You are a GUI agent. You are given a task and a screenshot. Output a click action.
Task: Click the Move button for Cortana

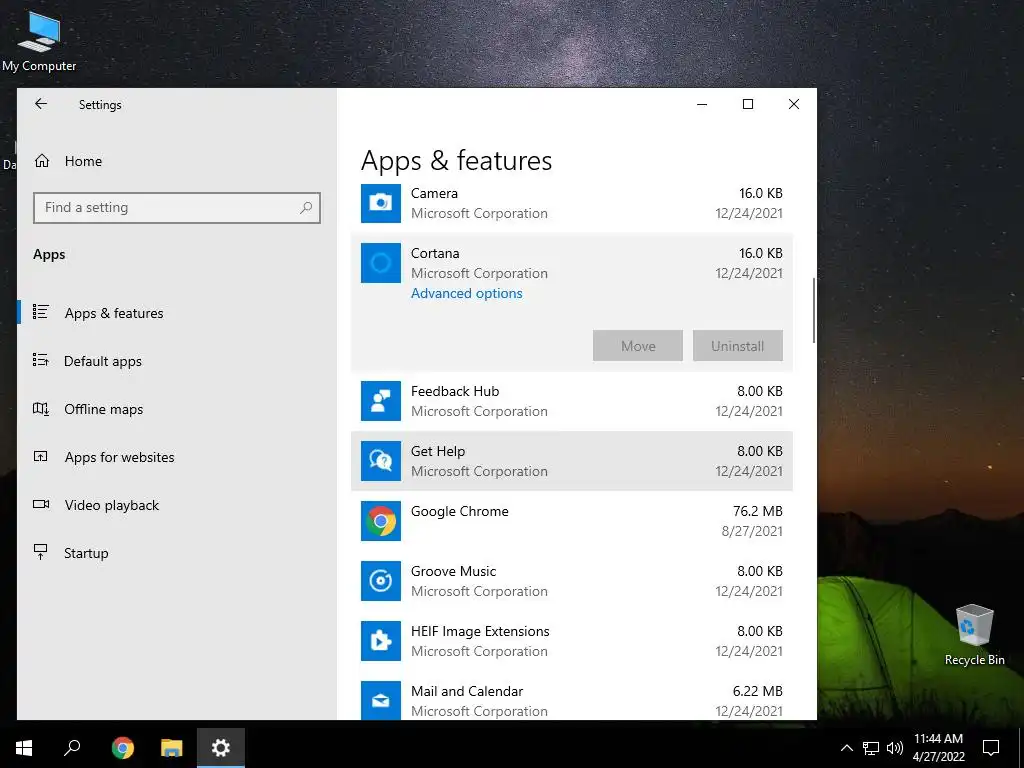638,345
